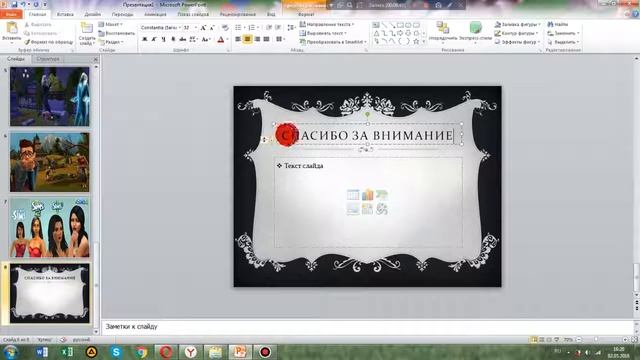Click Reset (Восстановить) slide button
Screen dimensions: 640x360
(117, 33)
